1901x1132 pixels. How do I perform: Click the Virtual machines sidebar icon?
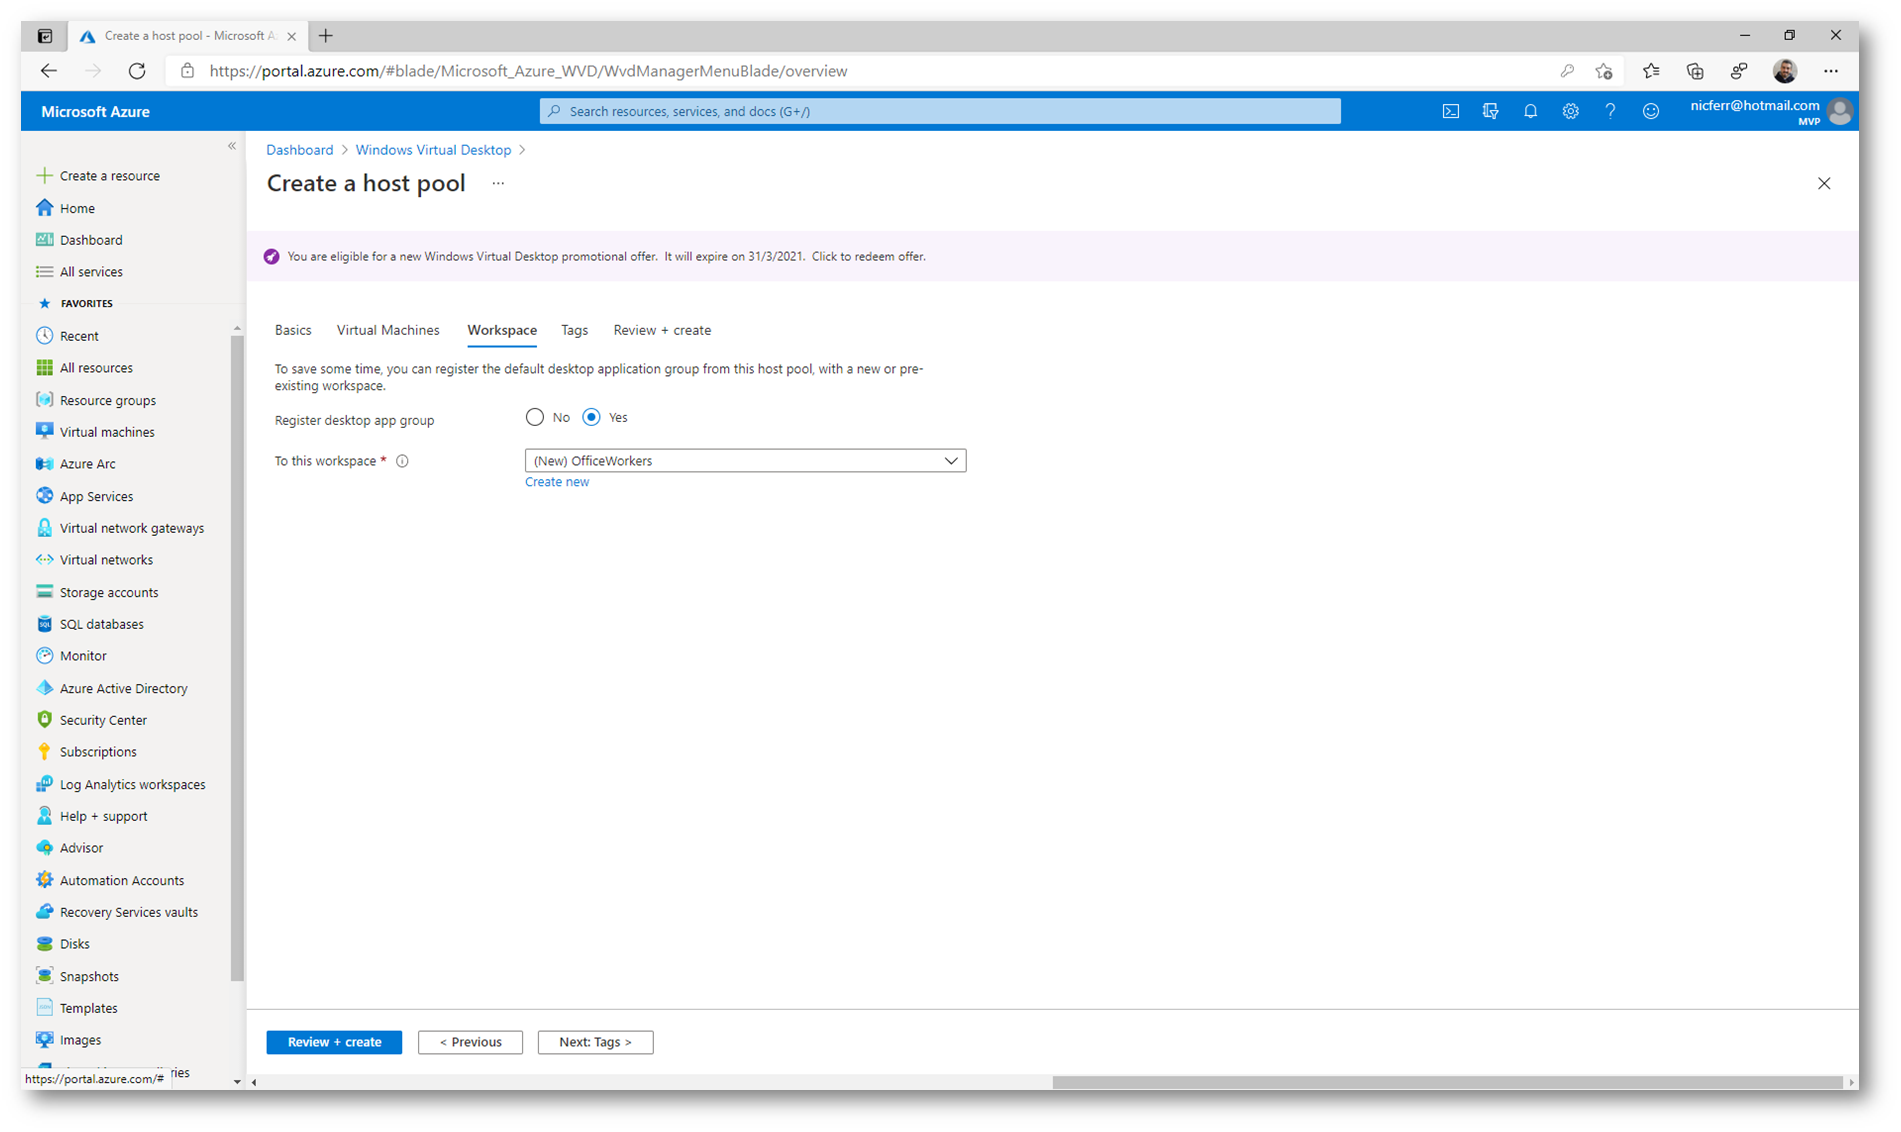pyautogui.click(x=44, y=432)
